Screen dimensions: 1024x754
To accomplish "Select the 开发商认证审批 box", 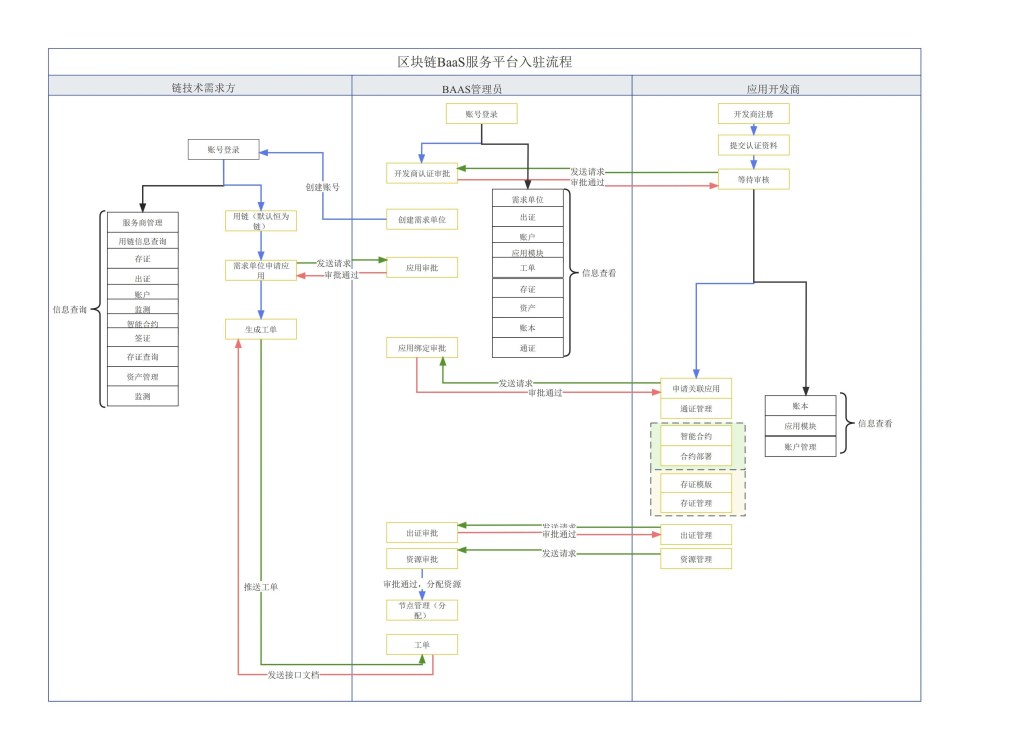I will pyautogui.click(x=421, y=174).
